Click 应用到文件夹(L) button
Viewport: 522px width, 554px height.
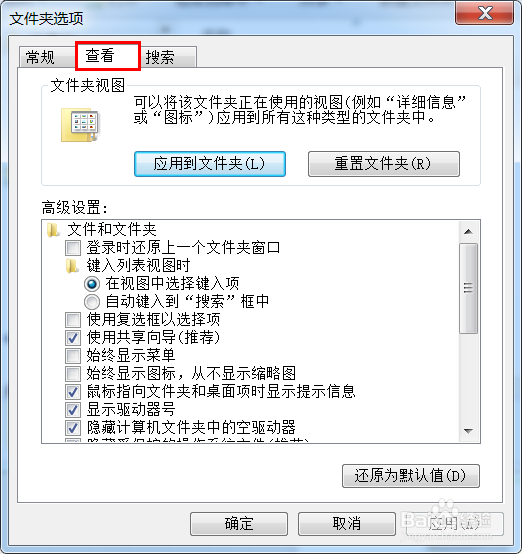pos(210,164)
